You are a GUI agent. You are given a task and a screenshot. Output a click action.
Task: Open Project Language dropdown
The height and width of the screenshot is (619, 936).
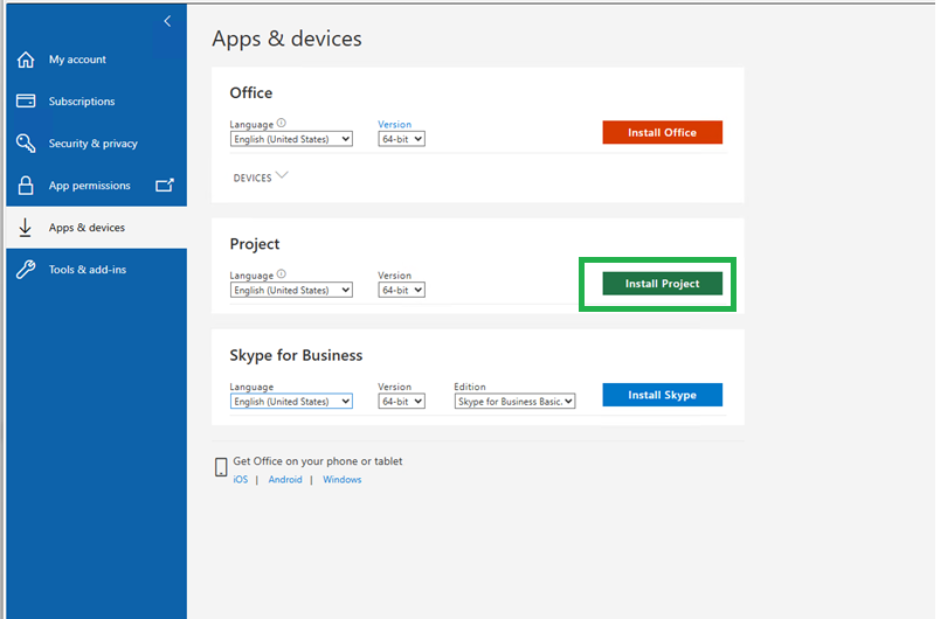[x=291, y=290]
